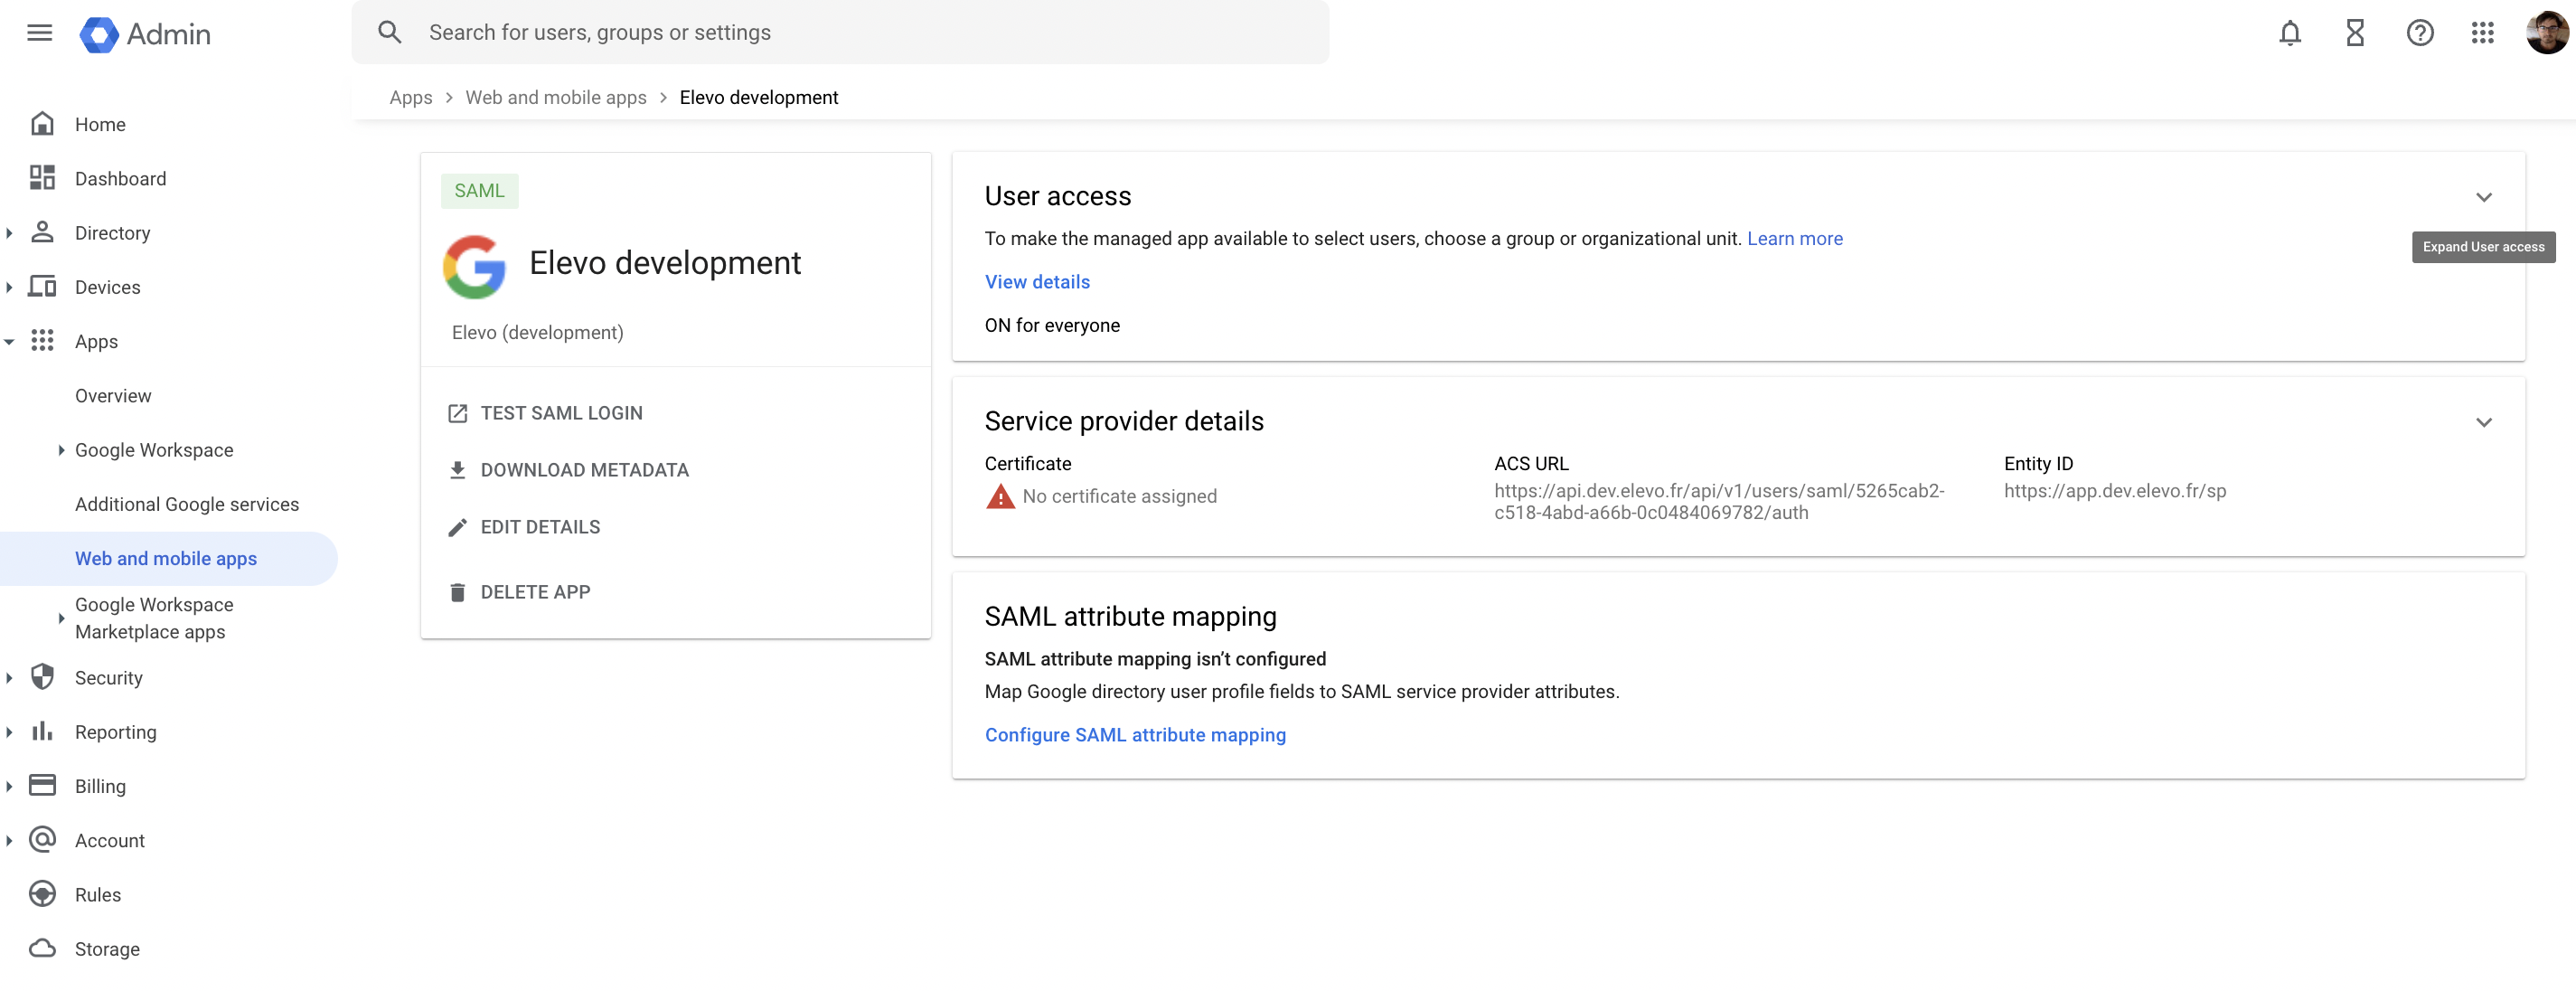This screenshot has width=2576, height=991.
Task: Click the SAML badge label
Action: click(479, 190)
